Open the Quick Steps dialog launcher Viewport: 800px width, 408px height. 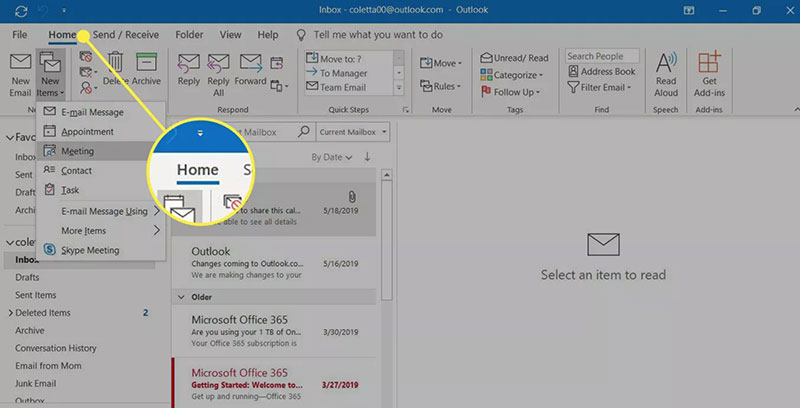(406, 110)
